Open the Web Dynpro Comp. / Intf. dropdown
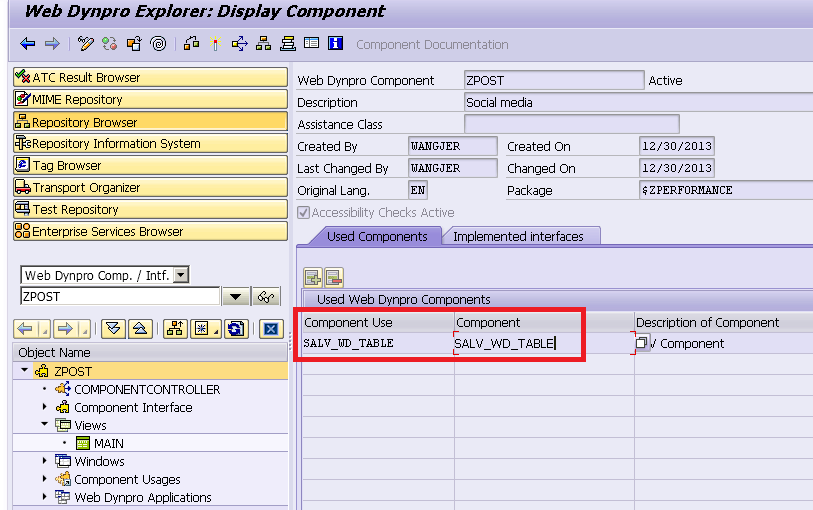The image size is (813, 510). pyautogui.click(x=181, y=275)
